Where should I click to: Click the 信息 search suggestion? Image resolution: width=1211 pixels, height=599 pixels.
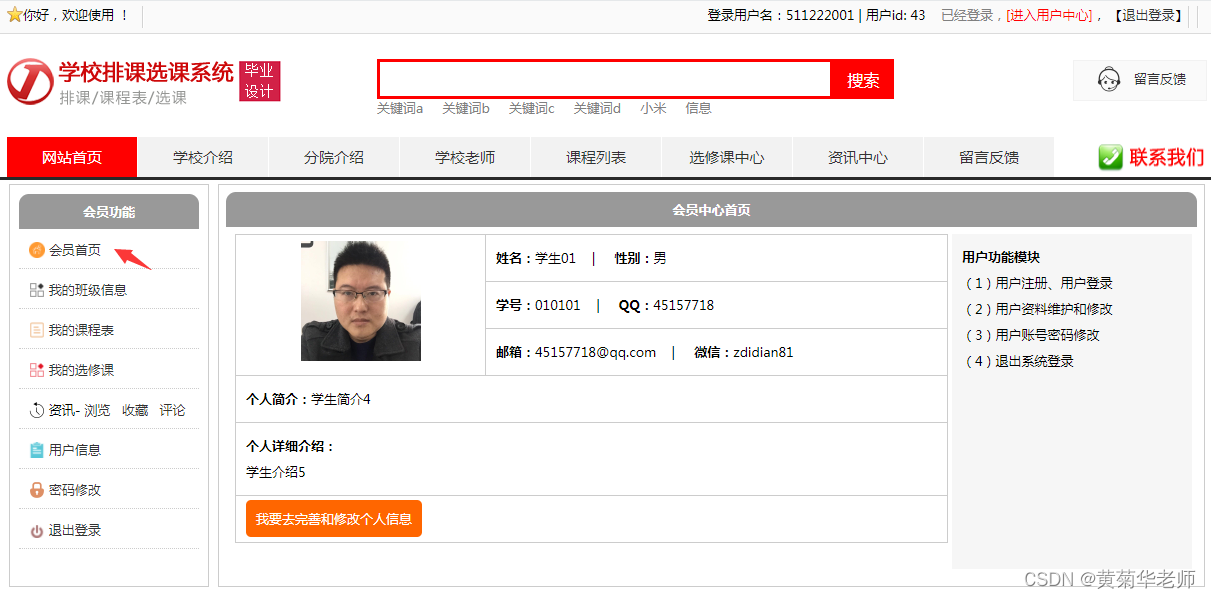(x=698, y=108)
